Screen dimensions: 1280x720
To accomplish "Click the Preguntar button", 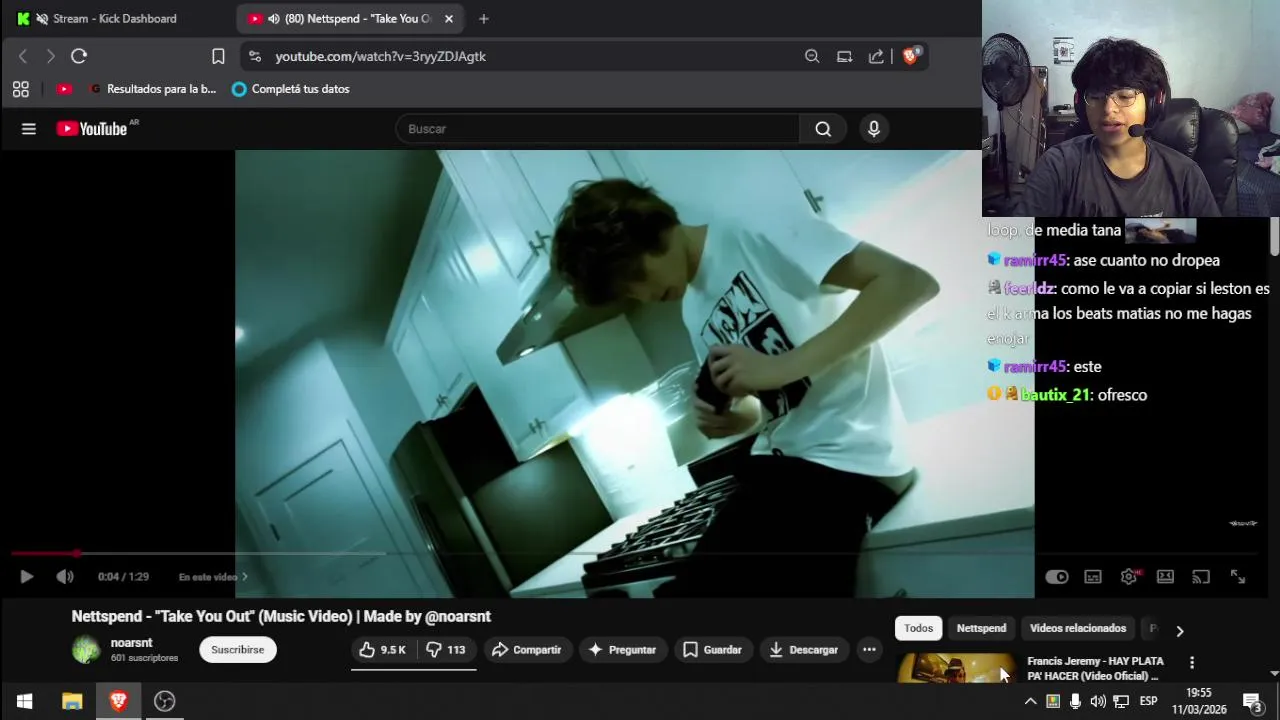I will click(622, 650).
